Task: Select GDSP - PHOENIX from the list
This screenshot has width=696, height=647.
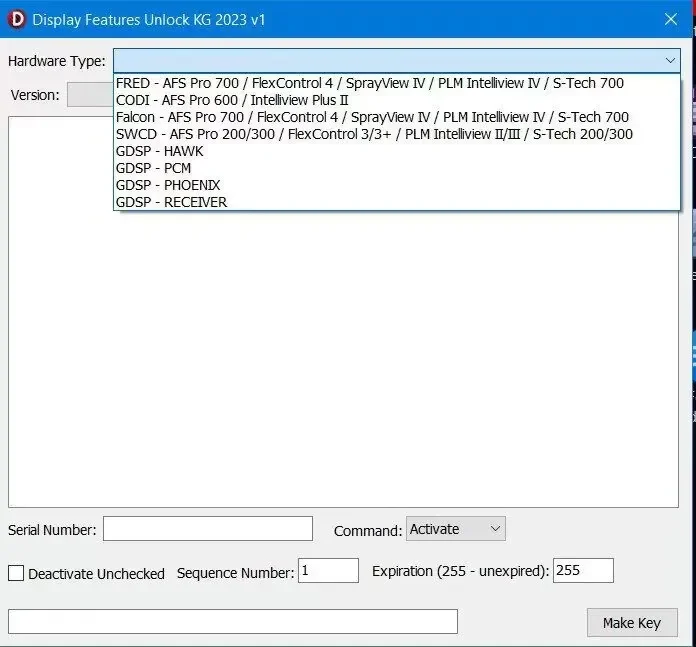Action: click(396, 185)
